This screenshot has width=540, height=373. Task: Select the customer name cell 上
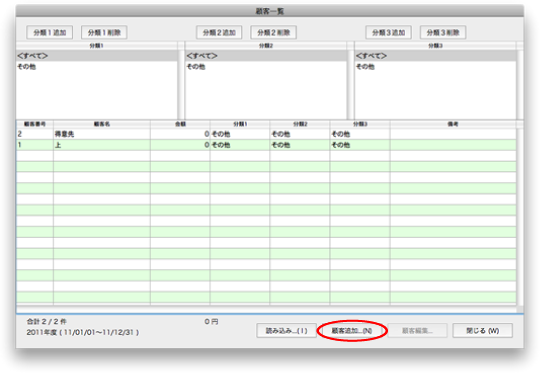[x=102, y=145]
